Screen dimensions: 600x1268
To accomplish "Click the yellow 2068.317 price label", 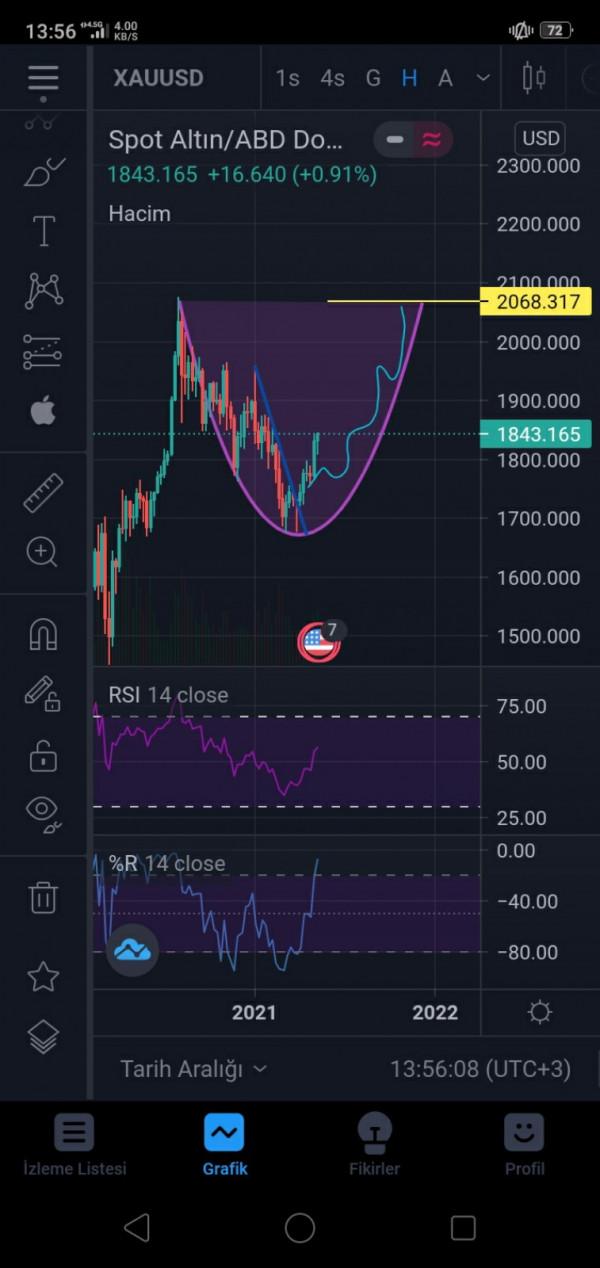I will point(536,301).
